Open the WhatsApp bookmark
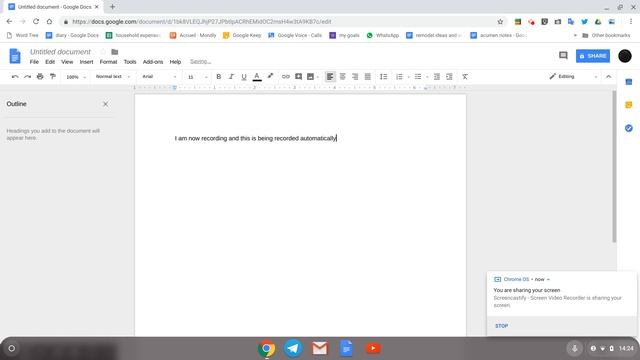 tap(382, 36)
